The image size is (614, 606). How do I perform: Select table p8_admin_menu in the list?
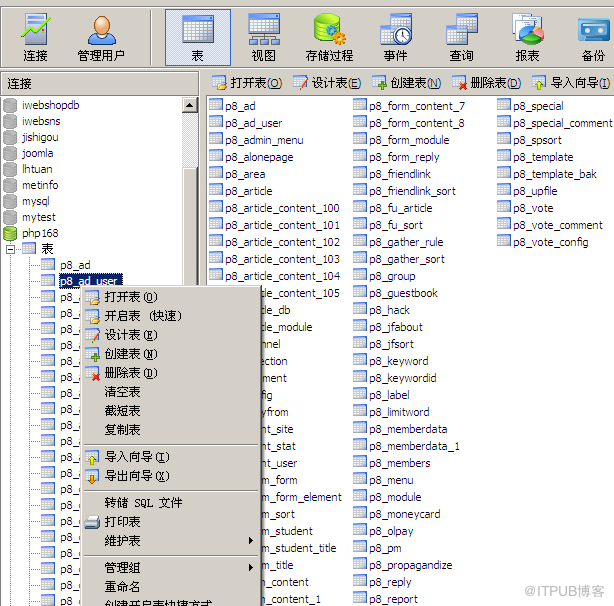coord(264,140)
